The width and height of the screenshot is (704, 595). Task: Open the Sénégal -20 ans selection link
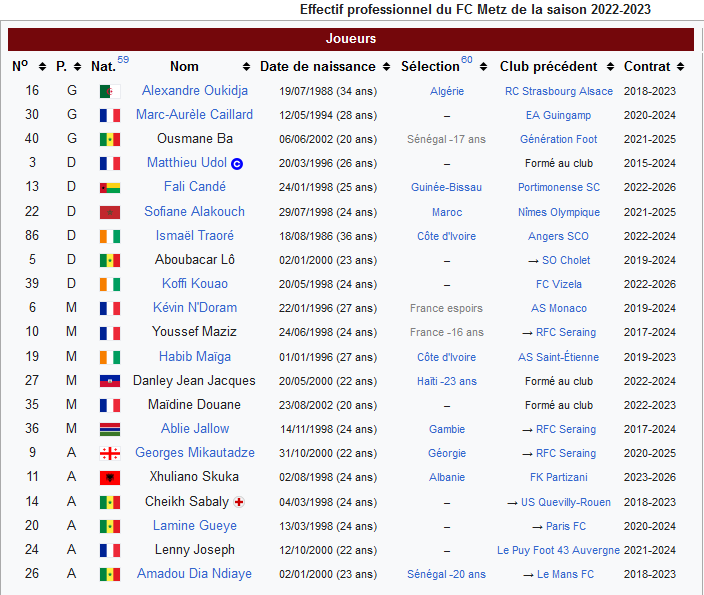(447, 574)
